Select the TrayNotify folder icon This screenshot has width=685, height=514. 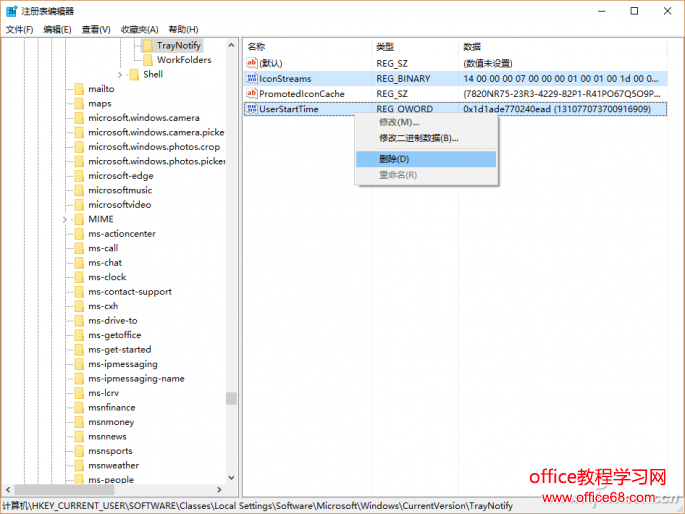click(148, 45)
